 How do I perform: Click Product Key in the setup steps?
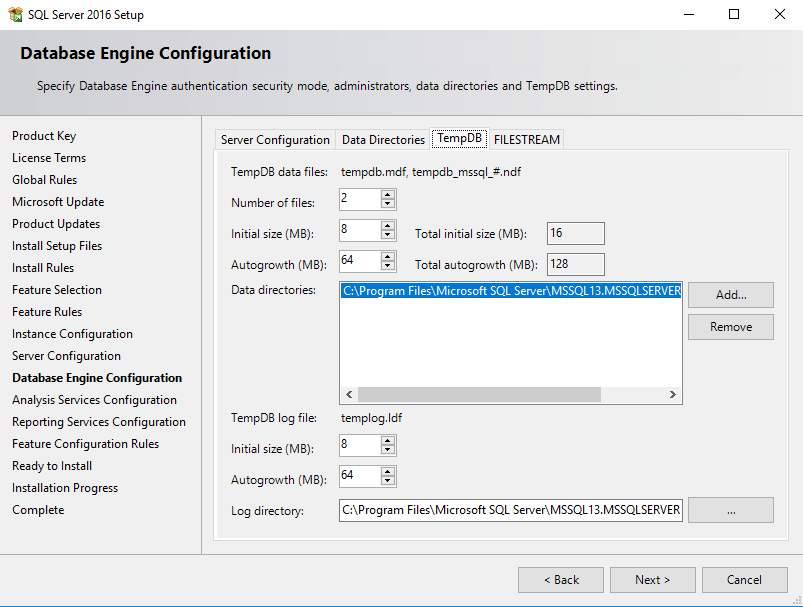pos(44,136)
